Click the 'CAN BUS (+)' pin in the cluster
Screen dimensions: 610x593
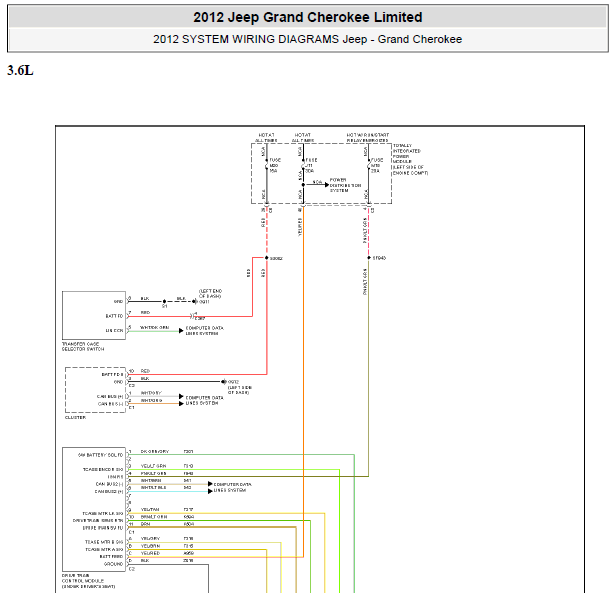(x=110, y=397)
